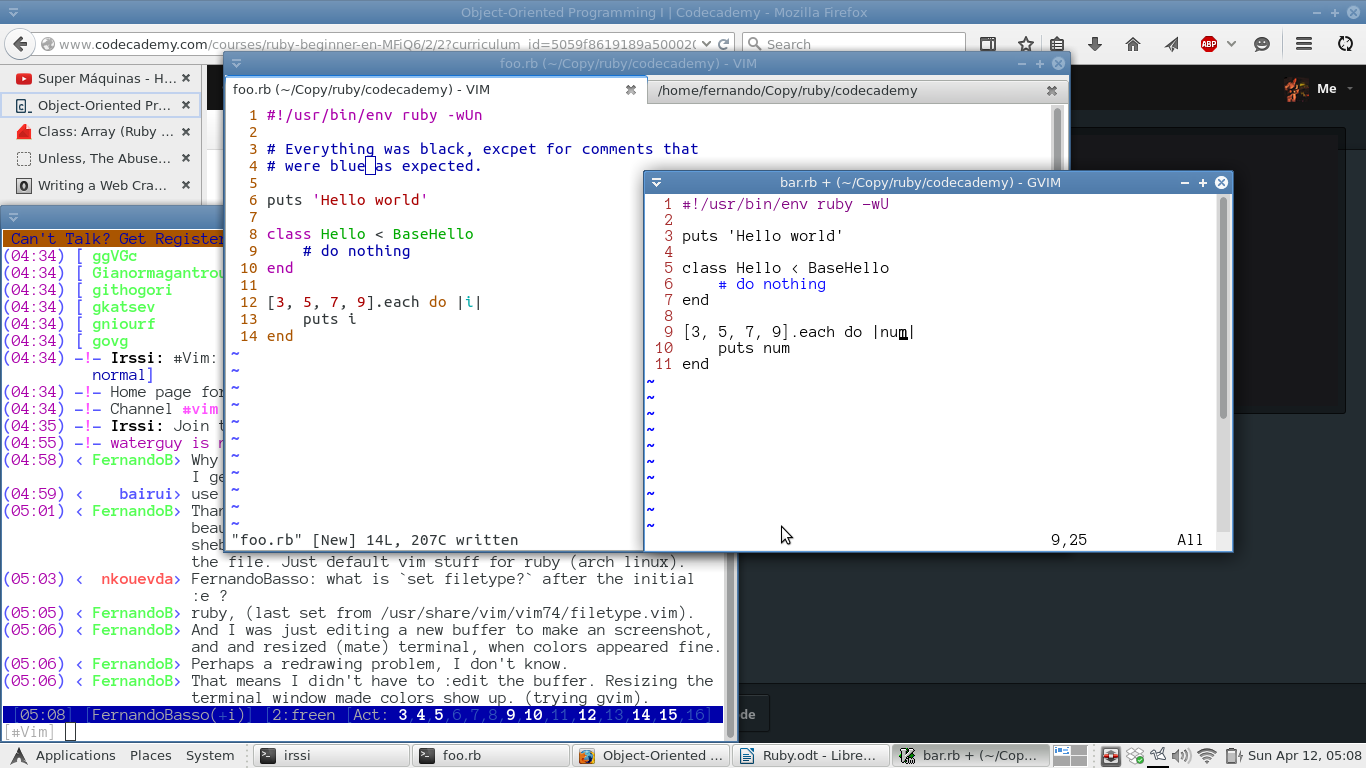Click the battery charging tray icon
Screen dimensions: 1366x768
click(1233, 756)
